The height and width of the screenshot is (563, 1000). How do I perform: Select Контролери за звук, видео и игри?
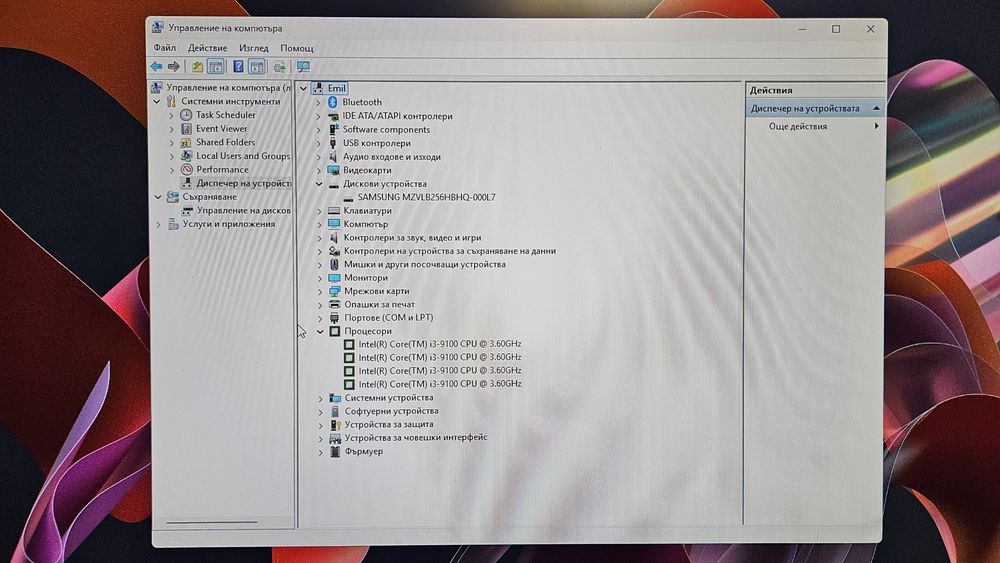click(x=412, y=237)
